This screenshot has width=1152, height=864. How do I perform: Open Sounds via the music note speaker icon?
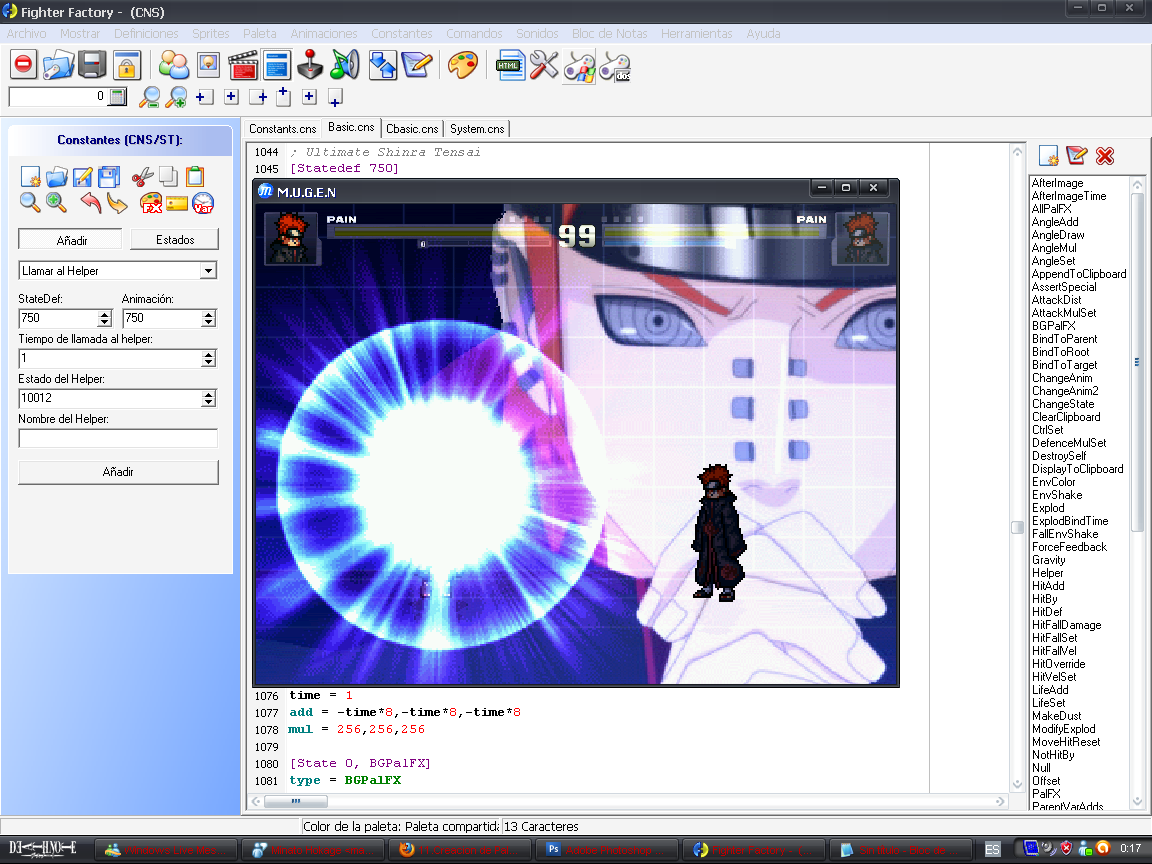[344, 65]
